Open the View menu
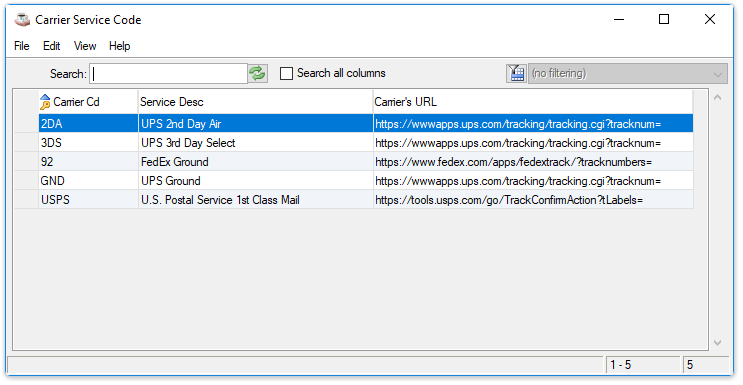Image resolution: width=743 pixels, height=385 pixels. click(x=85, y=46)
